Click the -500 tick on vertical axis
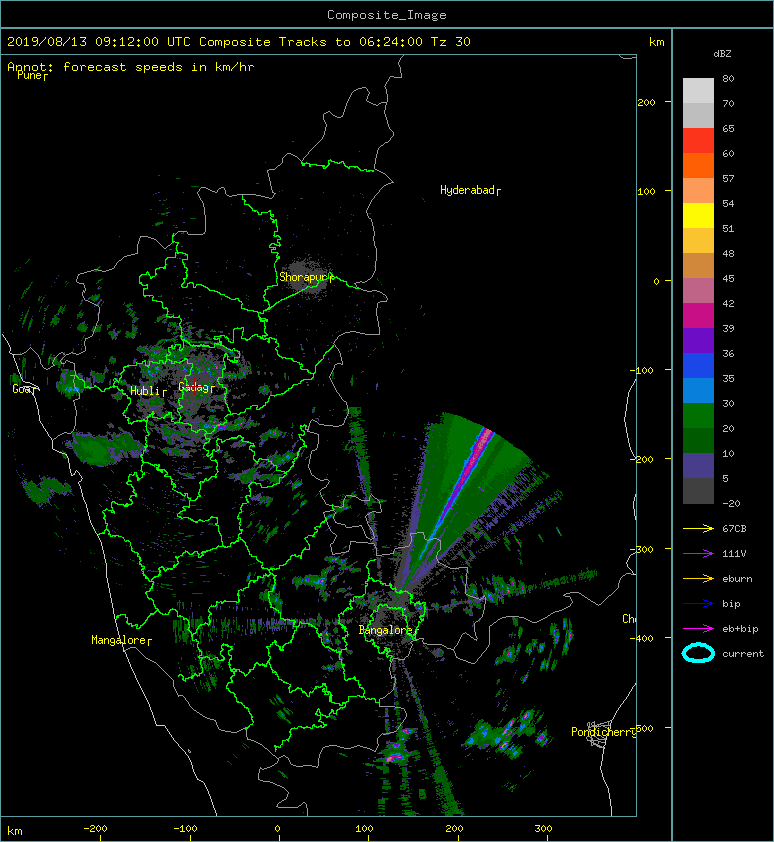Screen dimensions: 774x842 tap(644, 728)
